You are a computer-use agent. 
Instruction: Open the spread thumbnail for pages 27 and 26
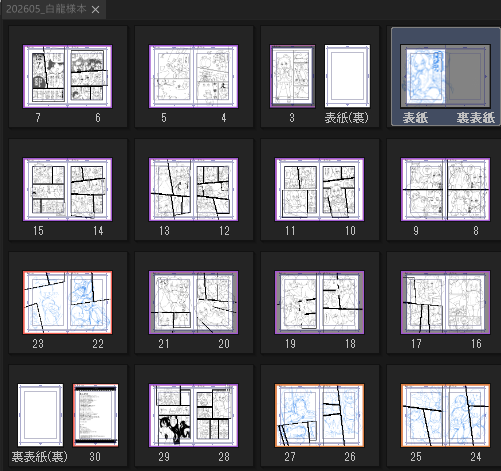tap(319, 415)
